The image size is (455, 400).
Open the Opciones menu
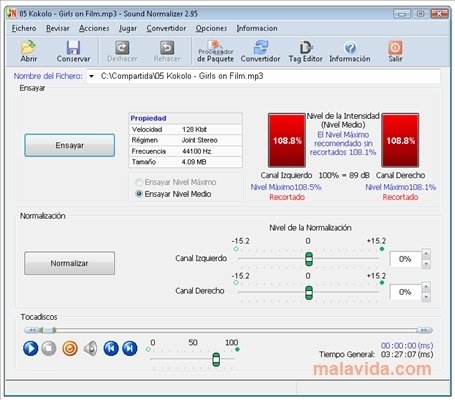point(211,28)
